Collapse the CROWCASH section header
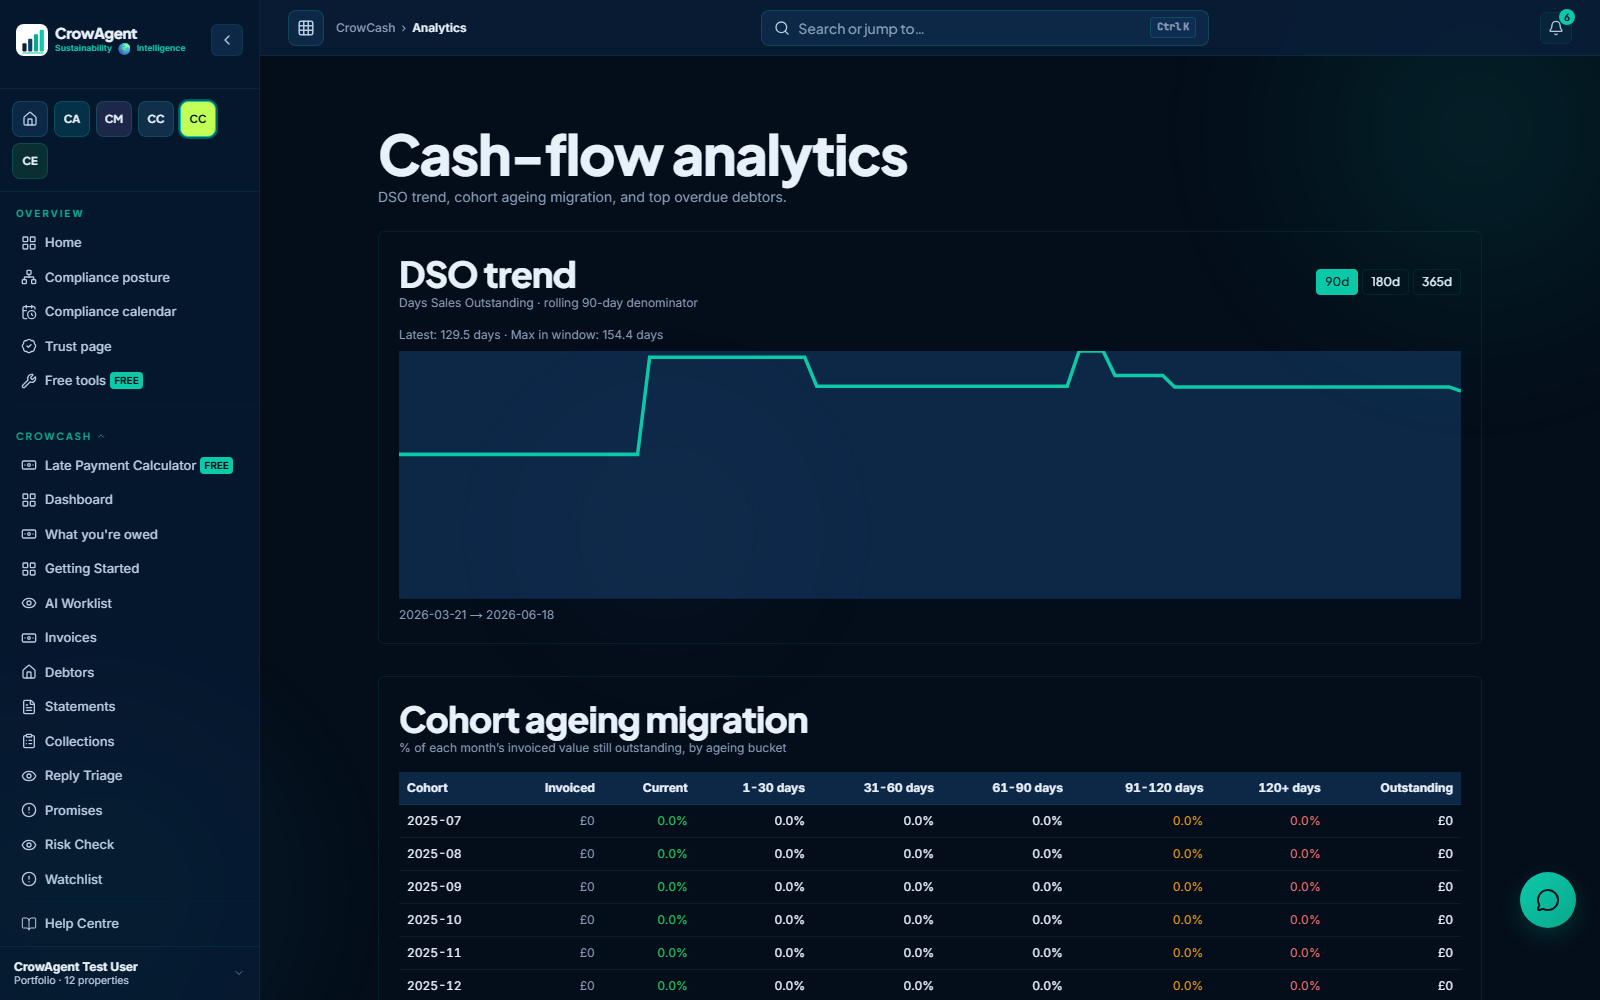 pos(60,437)
